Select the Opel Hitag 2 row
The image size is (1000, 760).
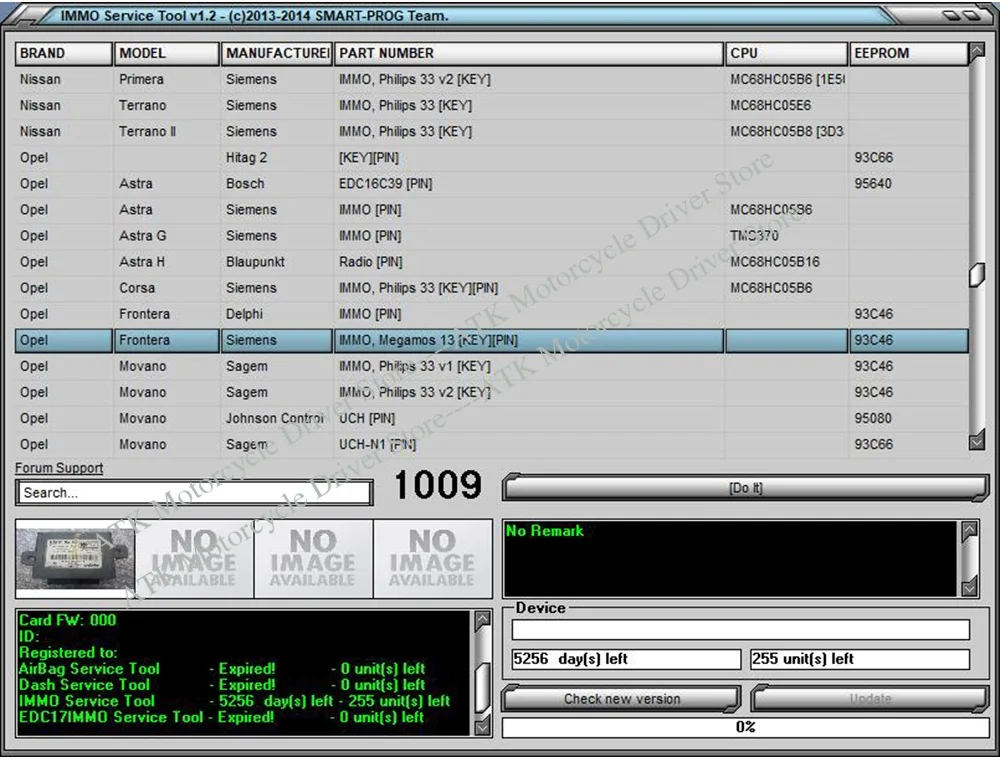[x=491, y=157]
